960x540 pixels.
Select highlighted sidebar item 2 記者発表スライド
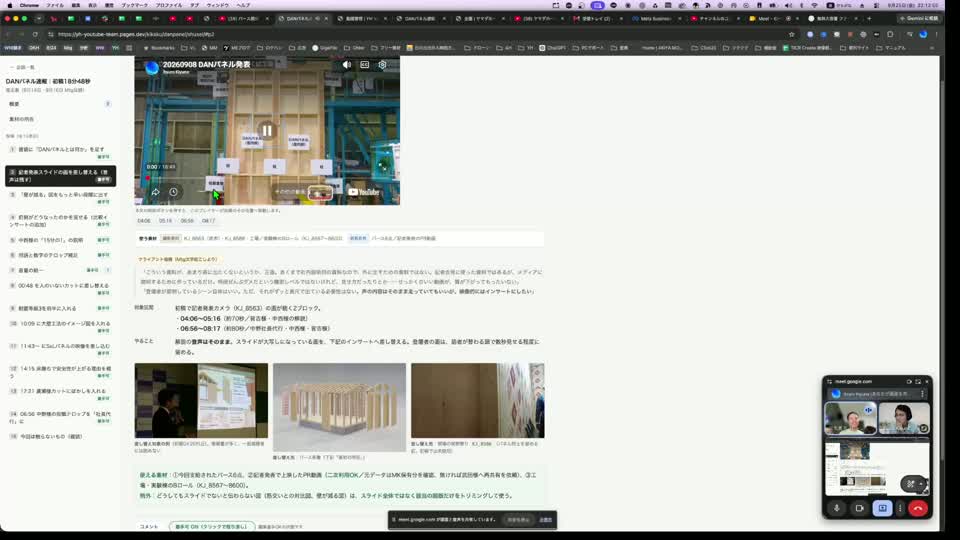(60, 176)
